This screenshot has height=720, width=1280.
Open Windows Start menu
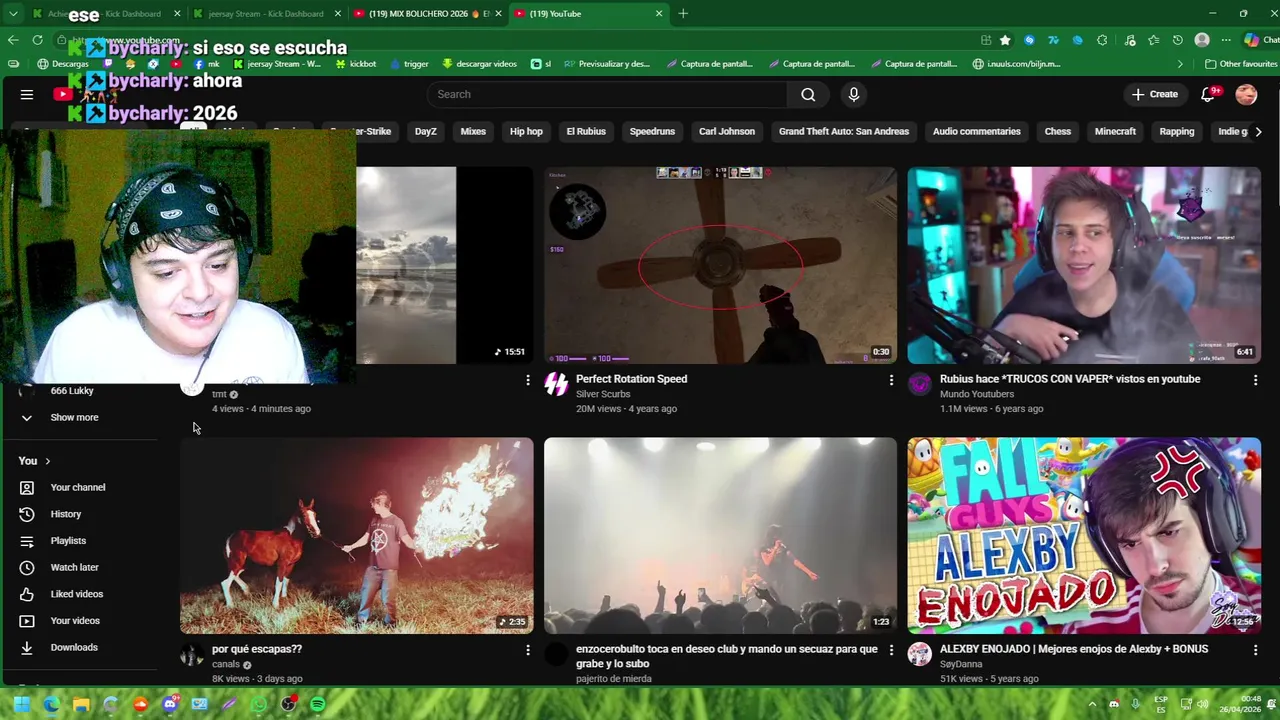[21, 704]
